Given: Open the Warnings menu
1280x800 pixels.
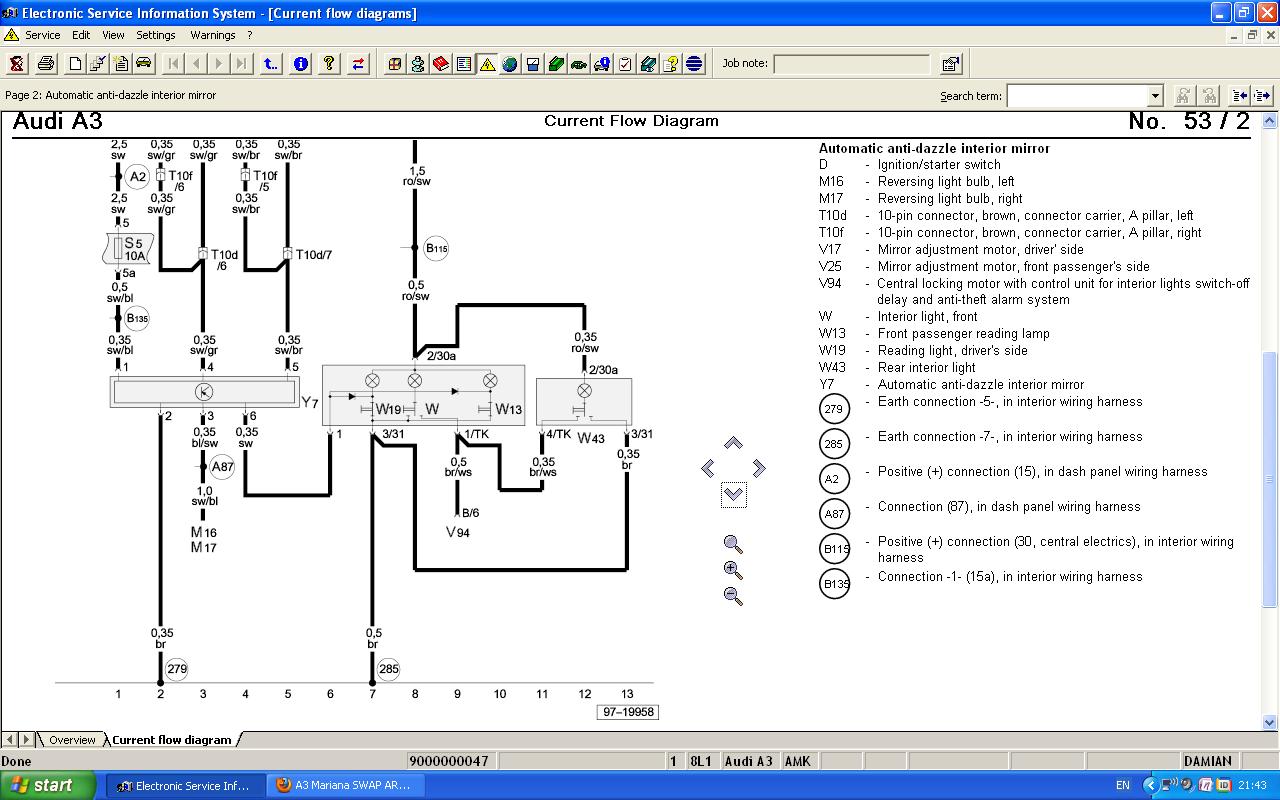Looking at the screenshot, I should (213, 35).
